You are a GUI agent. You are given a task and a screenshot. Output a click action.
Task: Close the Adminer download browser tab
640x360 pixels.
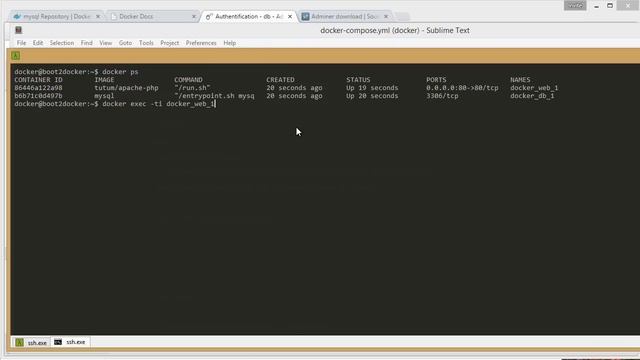(386, 16)
